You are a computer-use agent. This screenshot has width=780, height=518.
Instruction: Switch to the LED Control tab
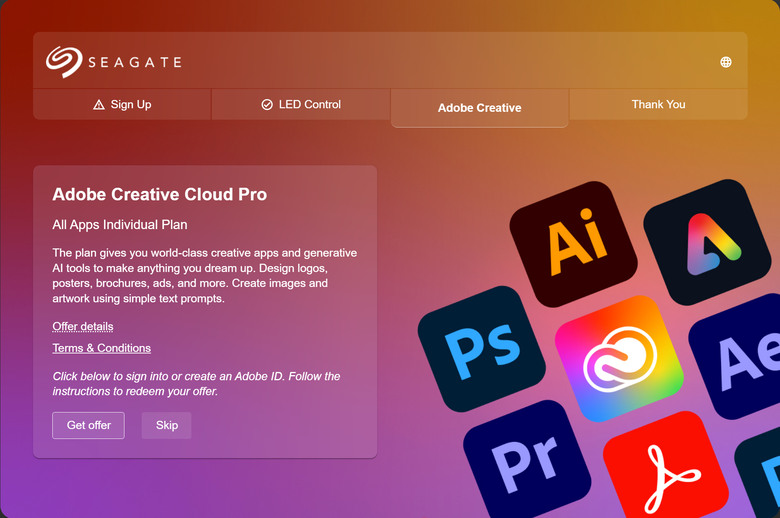301,104
